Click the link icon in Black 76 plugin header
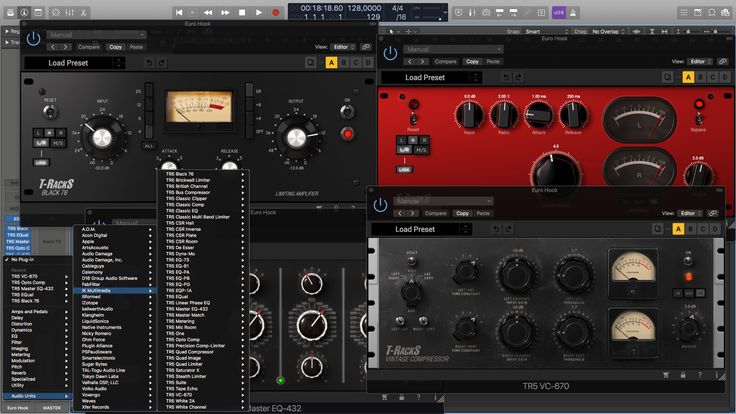 (367, 47)
